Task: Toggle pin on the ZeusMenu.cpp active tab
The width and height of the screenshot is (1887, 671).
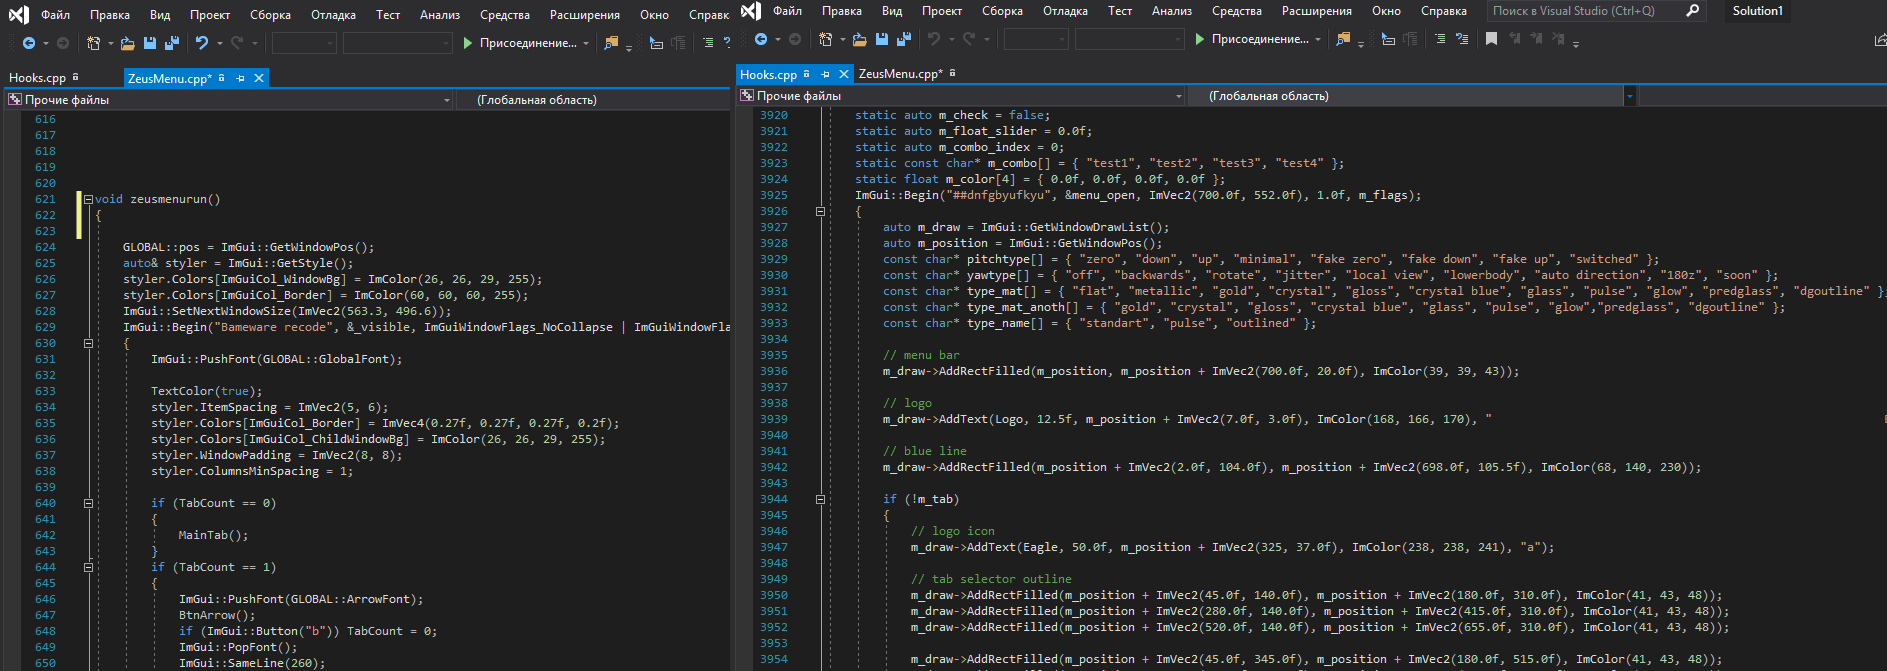Action: click(240, 78)
